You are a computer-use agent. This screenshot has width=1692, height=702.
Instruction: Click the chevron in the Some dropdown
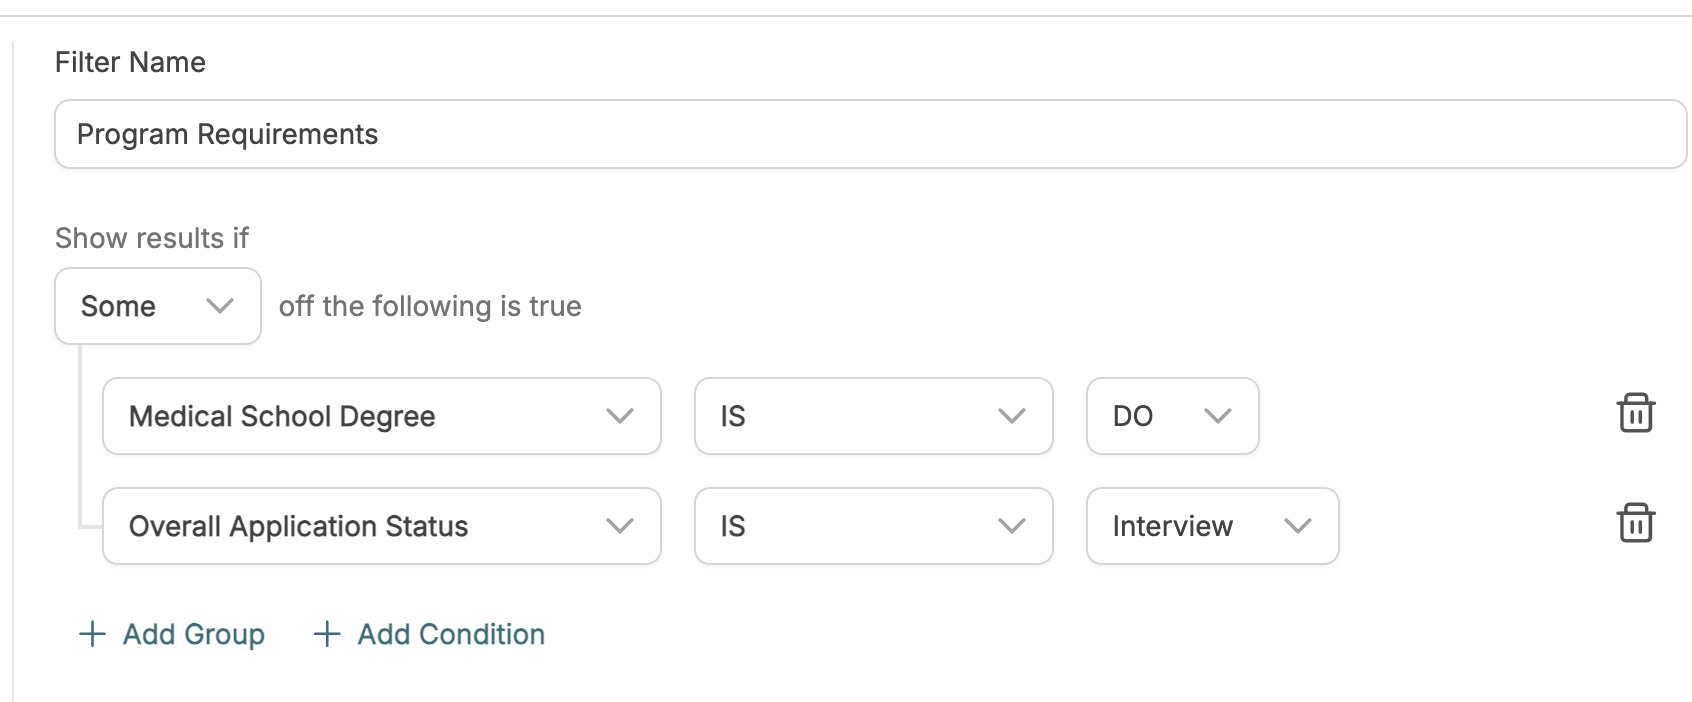[x=219, y=306]
